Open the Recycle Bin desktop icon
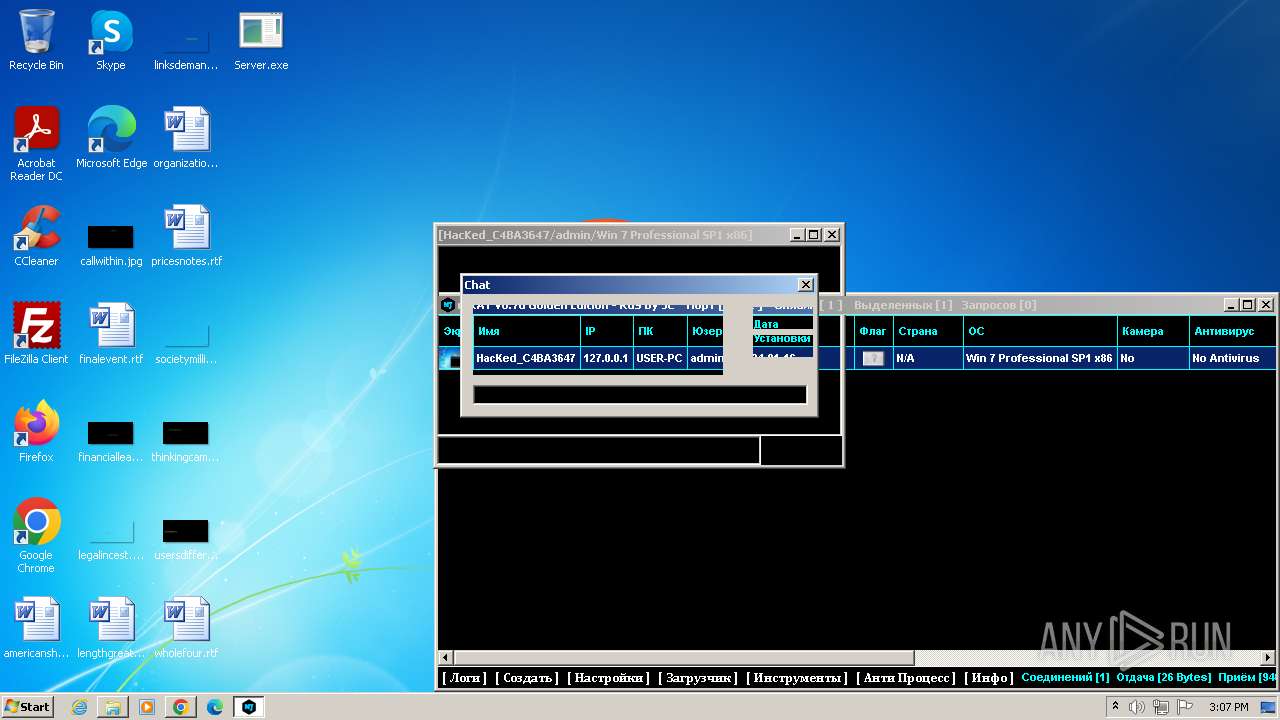The width and height of the screenshot is (1280, 720). pyautogui.click(x=36, y=40)
